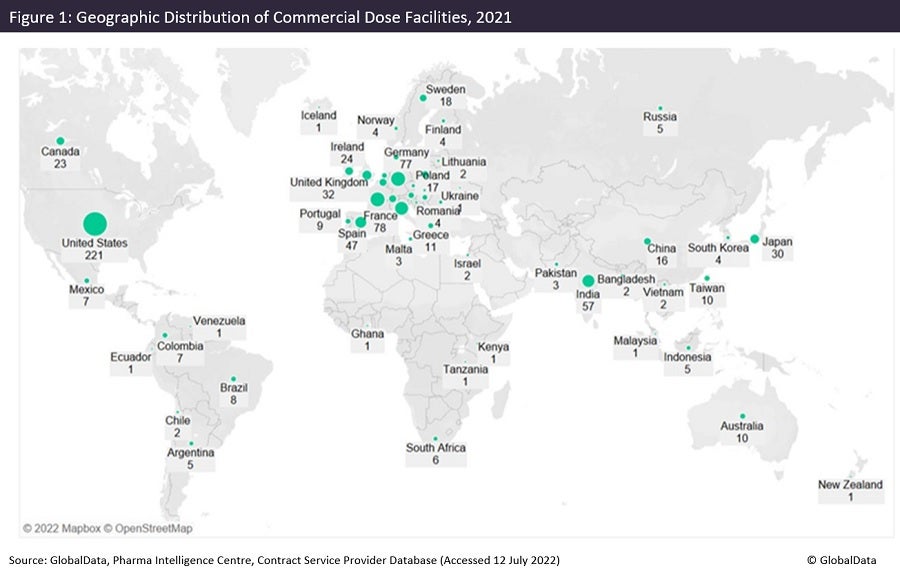Select the Spain circle marker
The width and height of the screenshot is (900, 573).
[x=360, y=222]
